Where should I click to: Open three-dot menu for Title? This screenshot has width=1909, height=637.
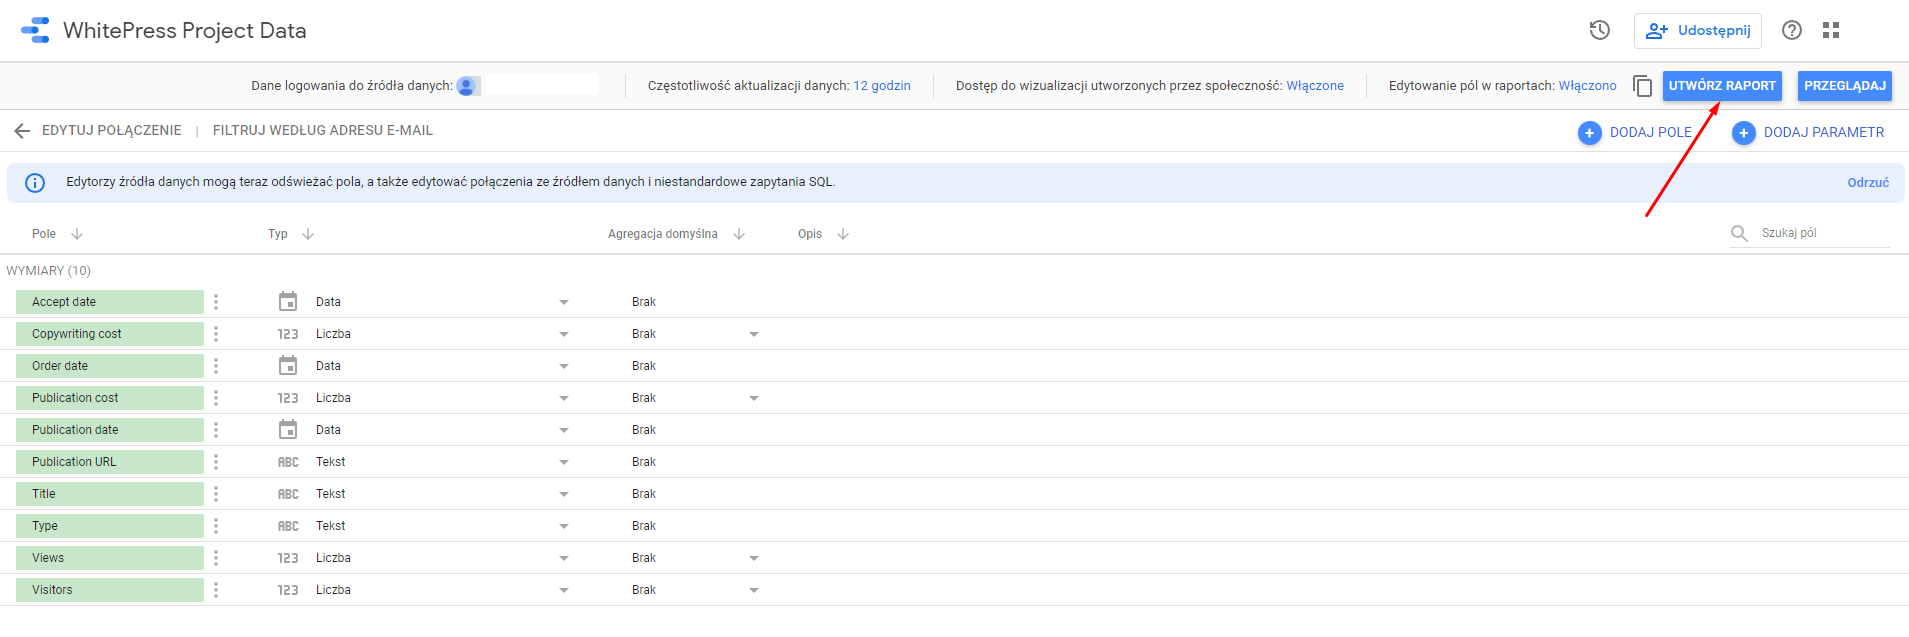216,494
